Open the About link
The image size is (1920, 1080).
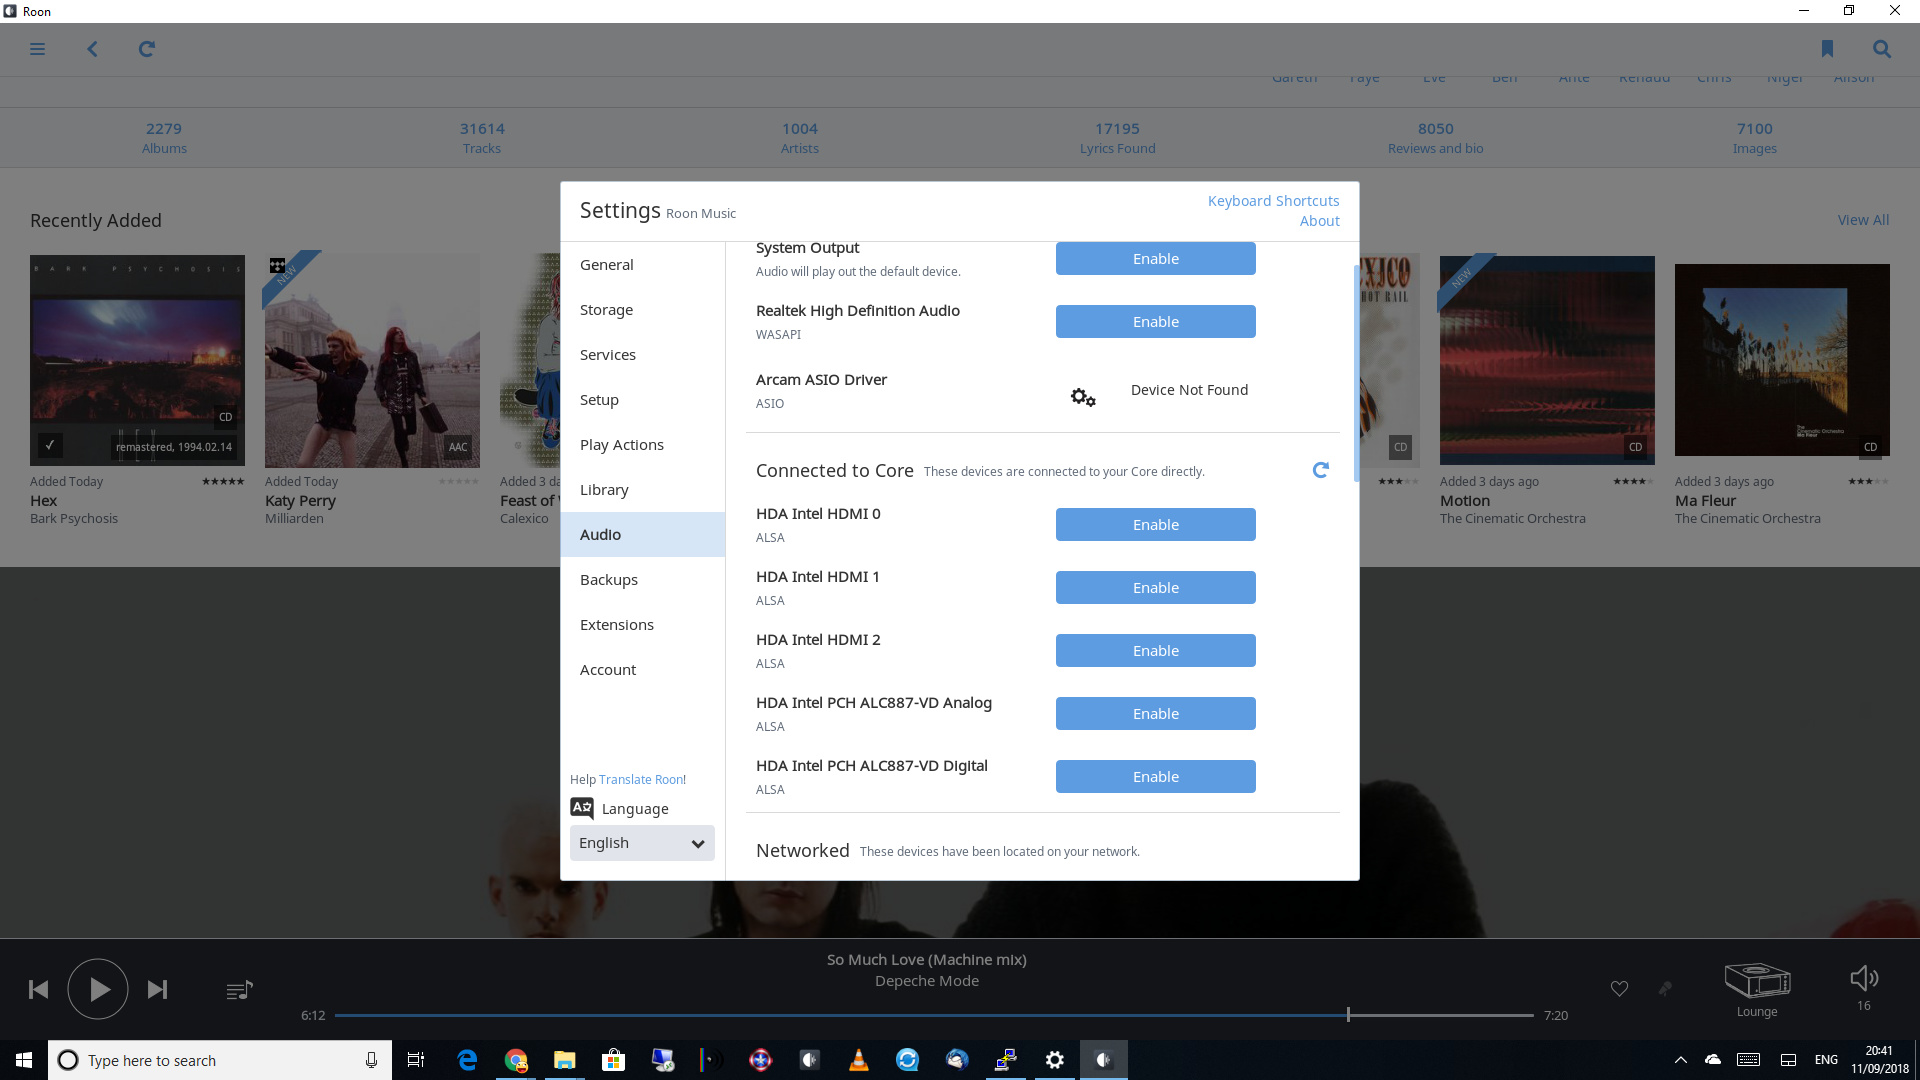[x=1319, y=221]
